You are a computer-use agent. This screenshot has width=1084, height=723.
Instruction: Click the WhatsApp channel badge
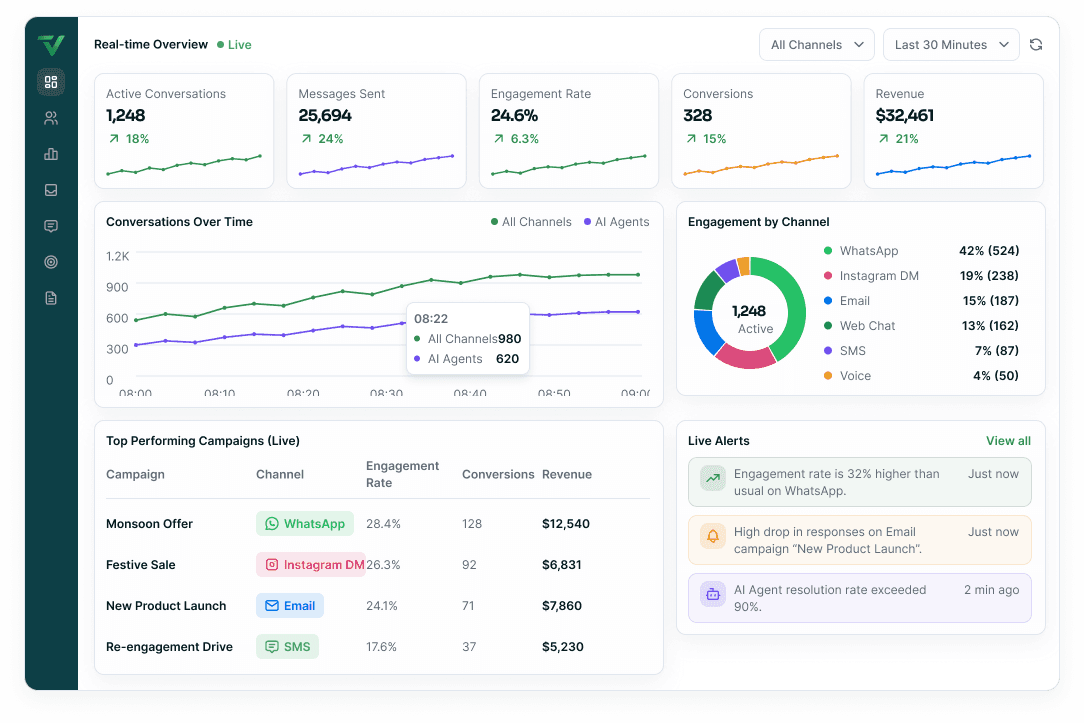pyautogui.click(x=305, y=524)
